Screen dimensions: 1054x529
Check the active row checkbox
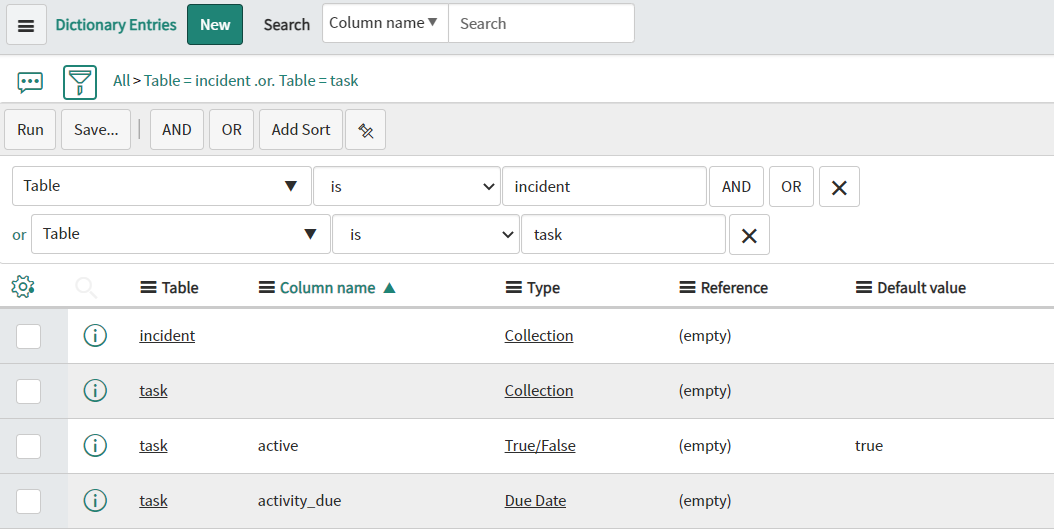pyautogui.click(x=28, y=446)
